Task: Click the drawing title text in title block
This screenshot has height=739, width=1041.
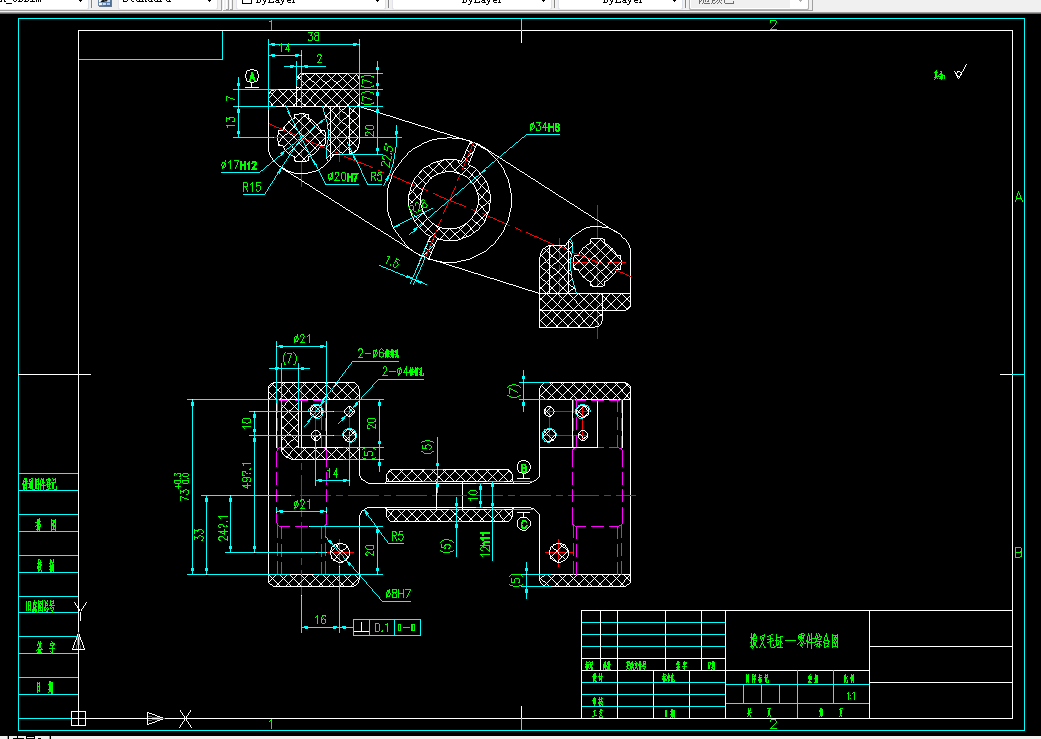Action: [794, 641]
